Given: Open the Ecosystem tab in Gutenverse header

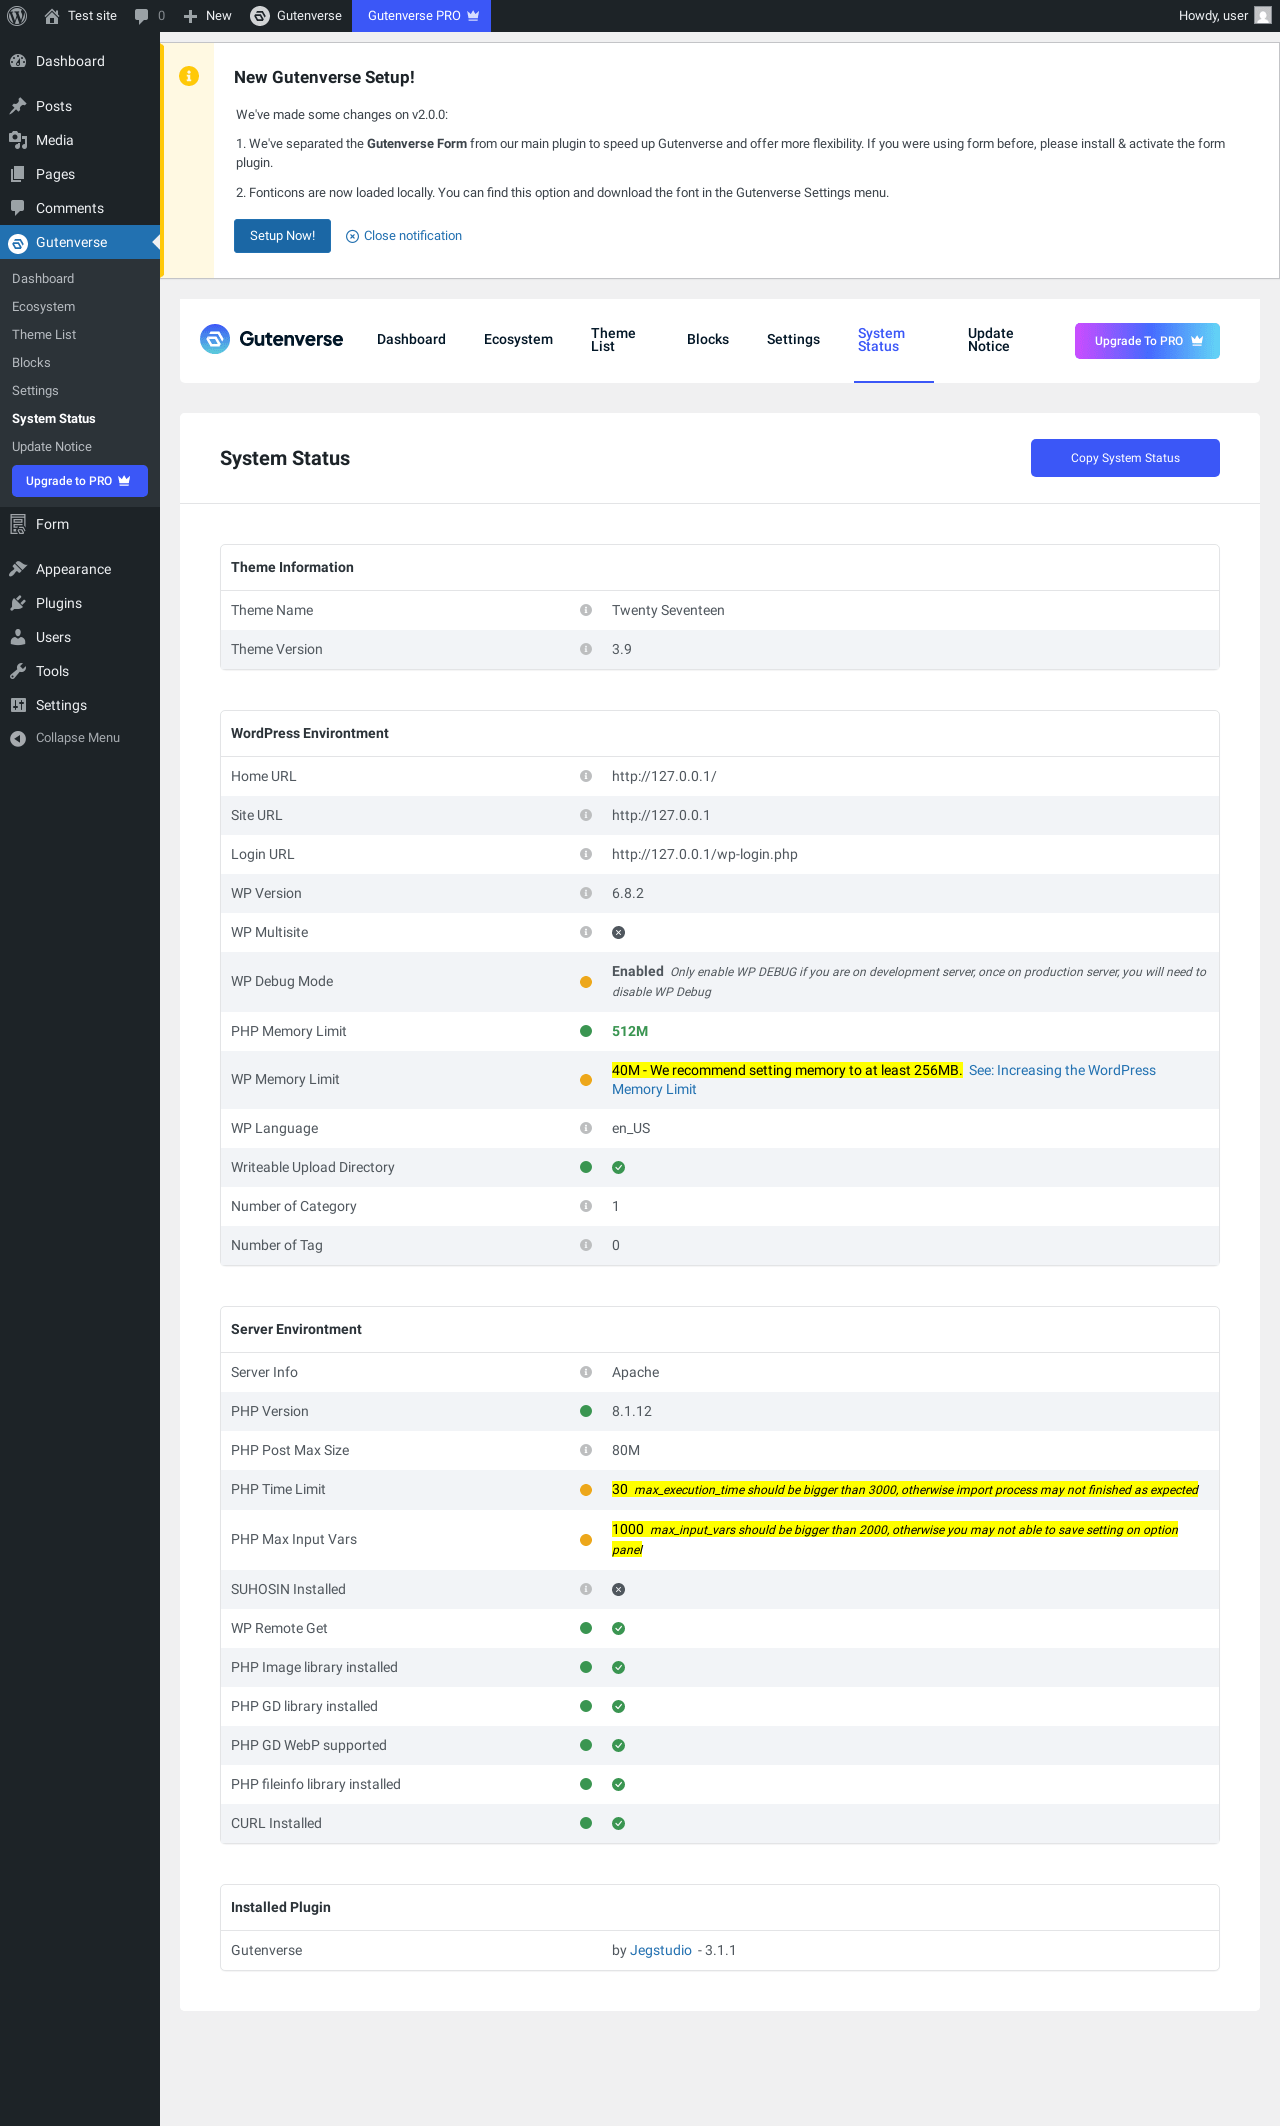Looking at the screenshot, I should (518, 340).
